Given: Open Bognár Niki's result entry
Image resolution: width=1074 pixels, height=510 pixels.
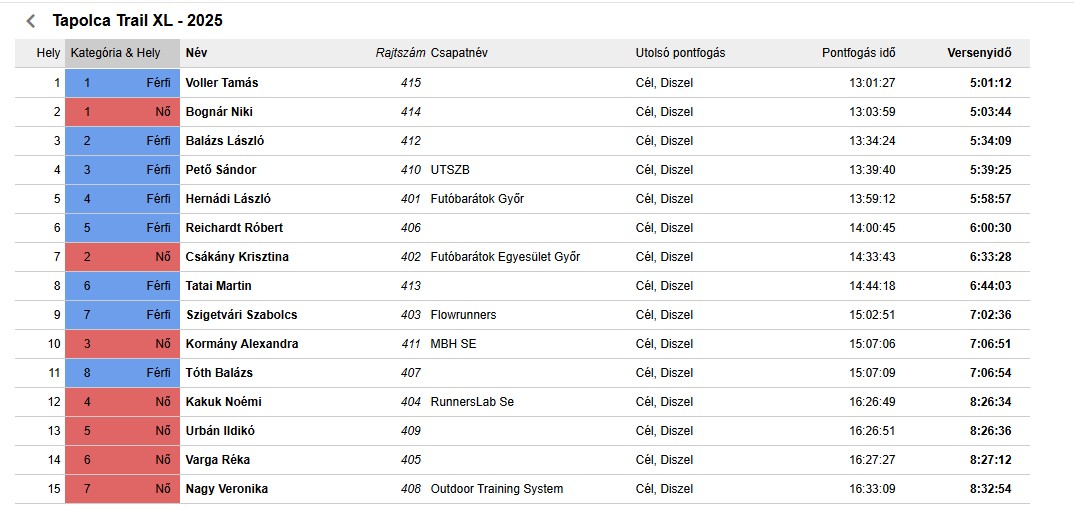Looking at the screenshot, I should click(522, 112).
